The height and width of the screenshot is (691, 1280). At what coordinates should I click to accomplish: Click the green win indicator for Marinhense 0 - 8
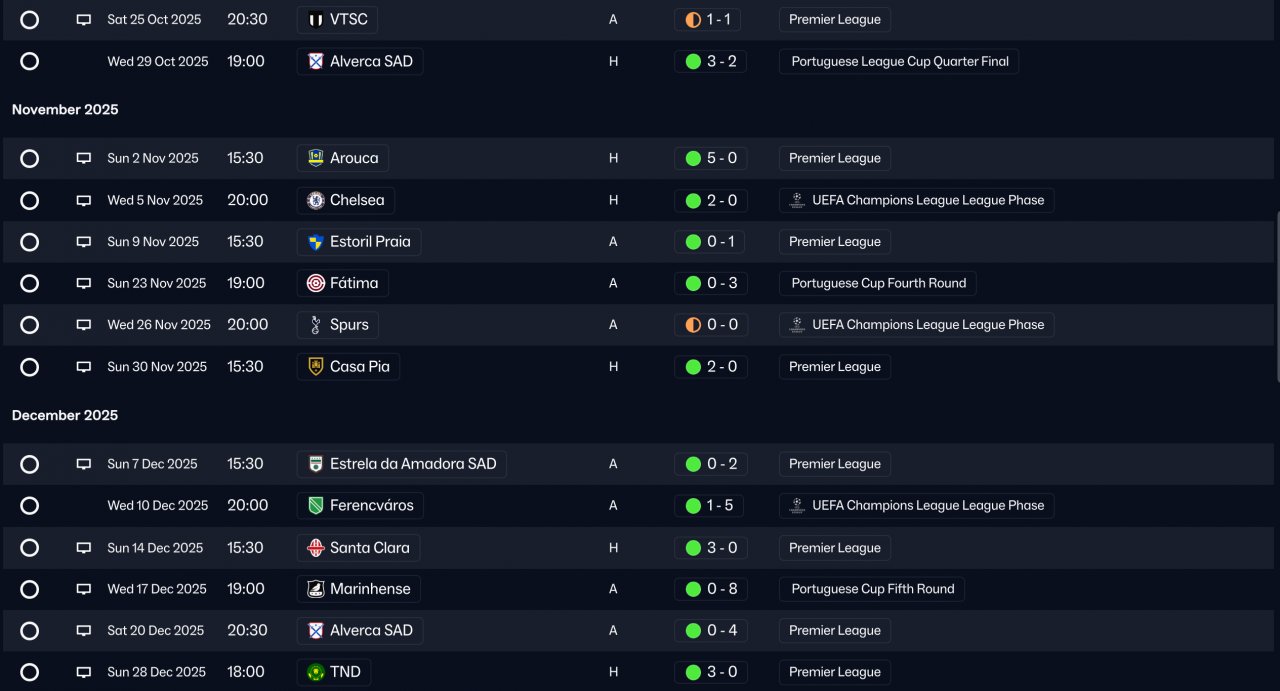pos(693,589)
